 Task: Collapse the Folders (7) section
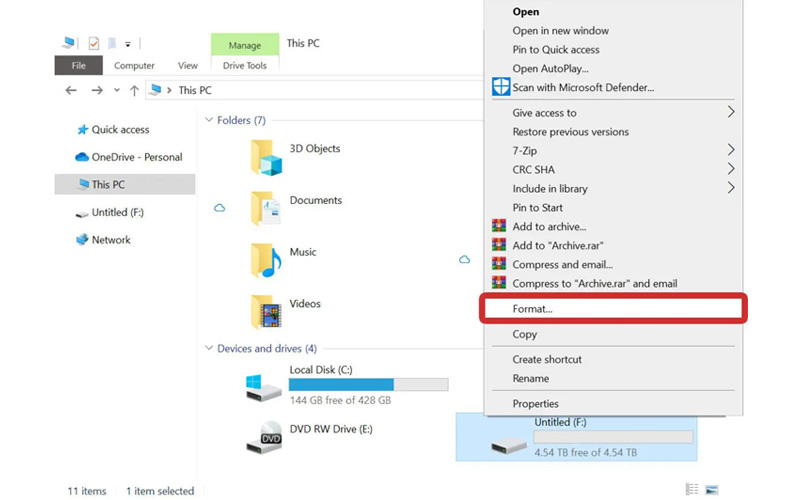pyautogui.click(x=209, y=120)
